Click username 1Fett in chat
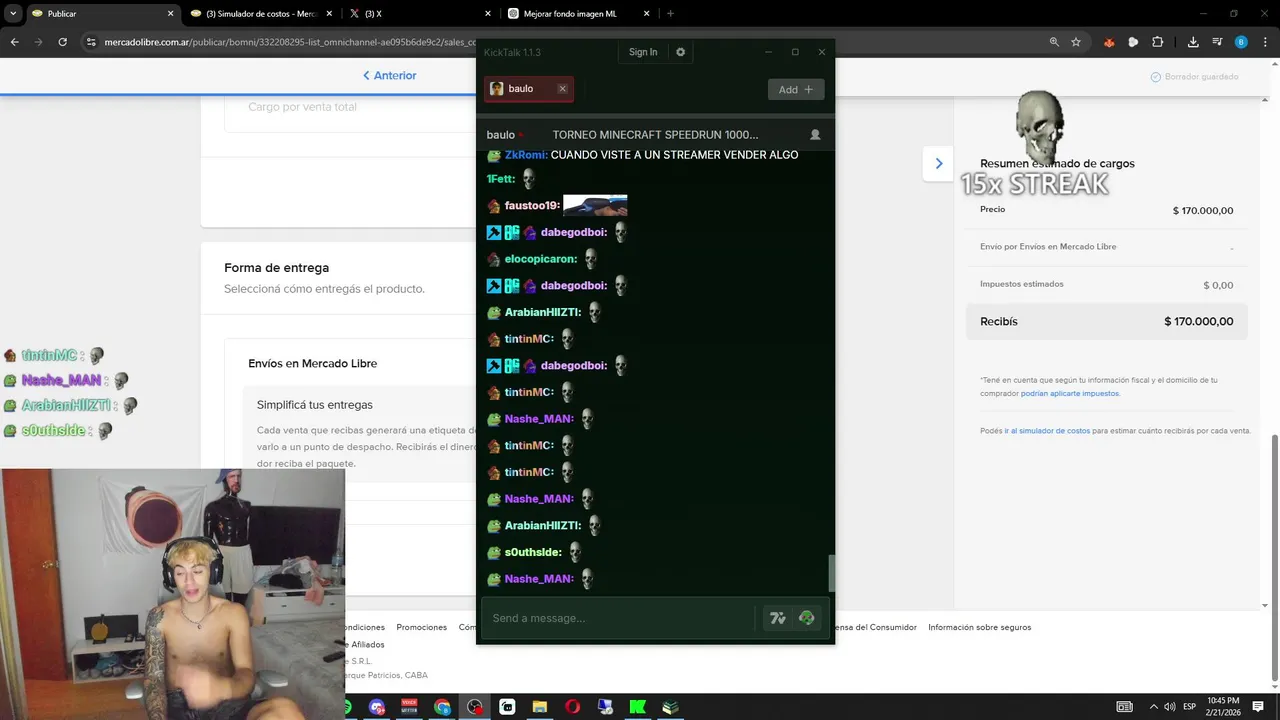Viewport: 1280px width, 720px height. point(501,179)
